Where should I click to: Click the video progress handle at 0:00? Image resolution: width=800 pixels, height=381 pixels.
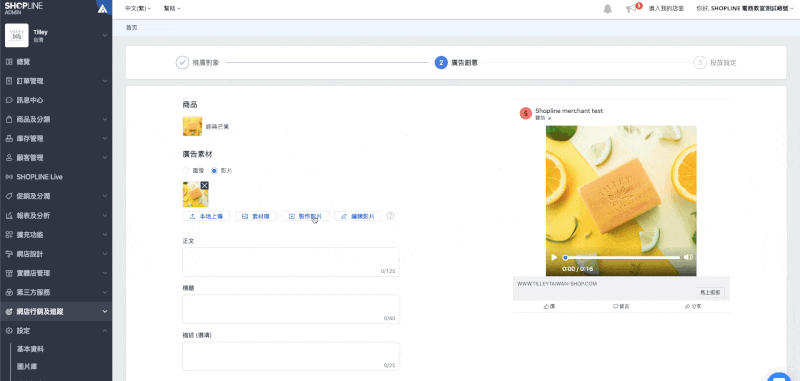tap(565, 258)
